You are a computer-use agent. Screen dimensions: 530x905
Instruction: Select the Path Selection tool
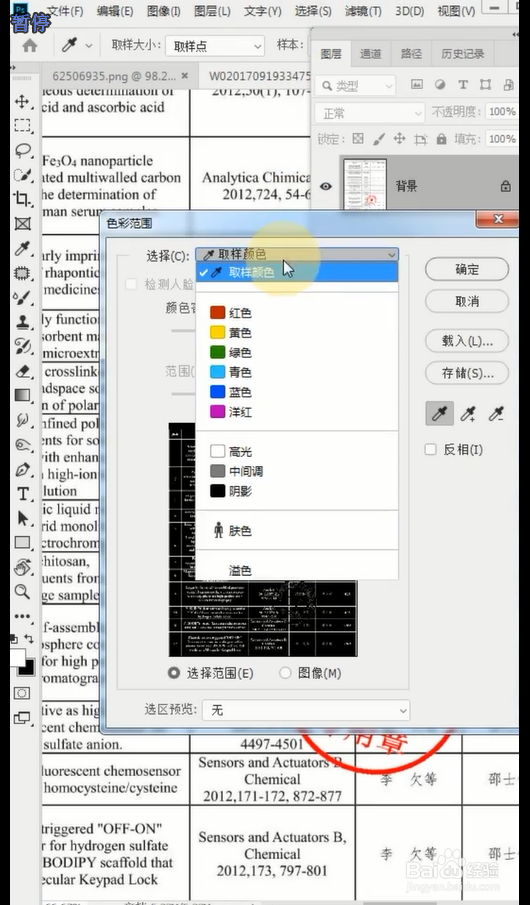click(22, 518)
